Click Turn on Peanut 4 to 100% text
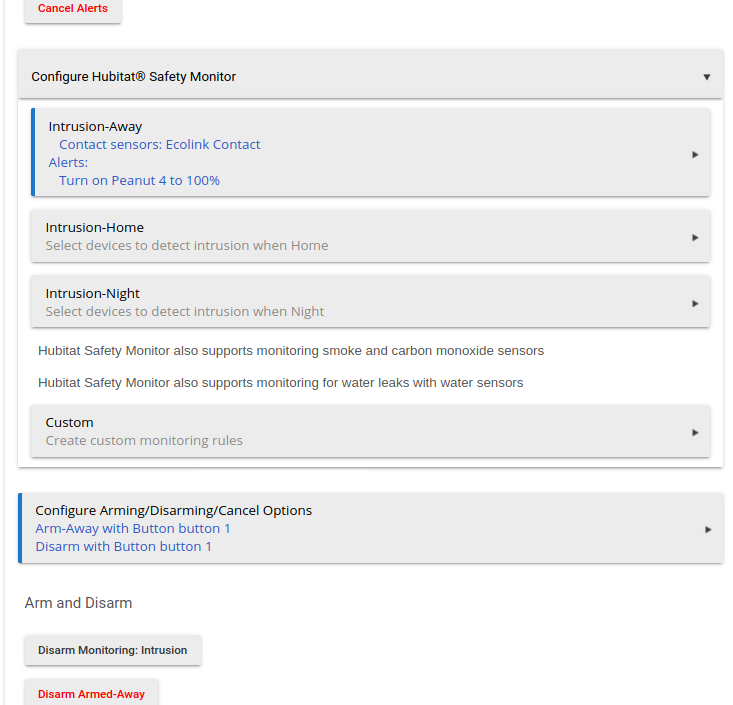 tap(139, 180)
